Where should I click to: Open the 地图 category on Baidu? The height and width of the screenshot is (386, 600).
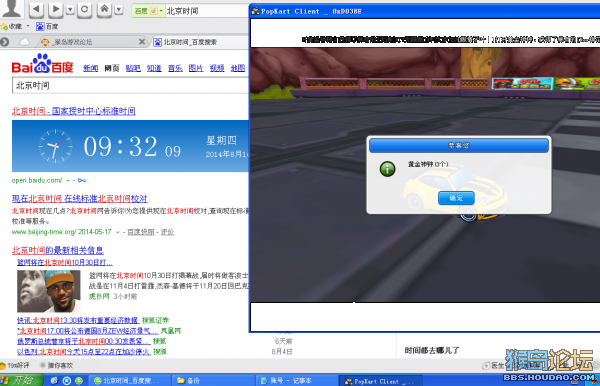pos(238,68)
